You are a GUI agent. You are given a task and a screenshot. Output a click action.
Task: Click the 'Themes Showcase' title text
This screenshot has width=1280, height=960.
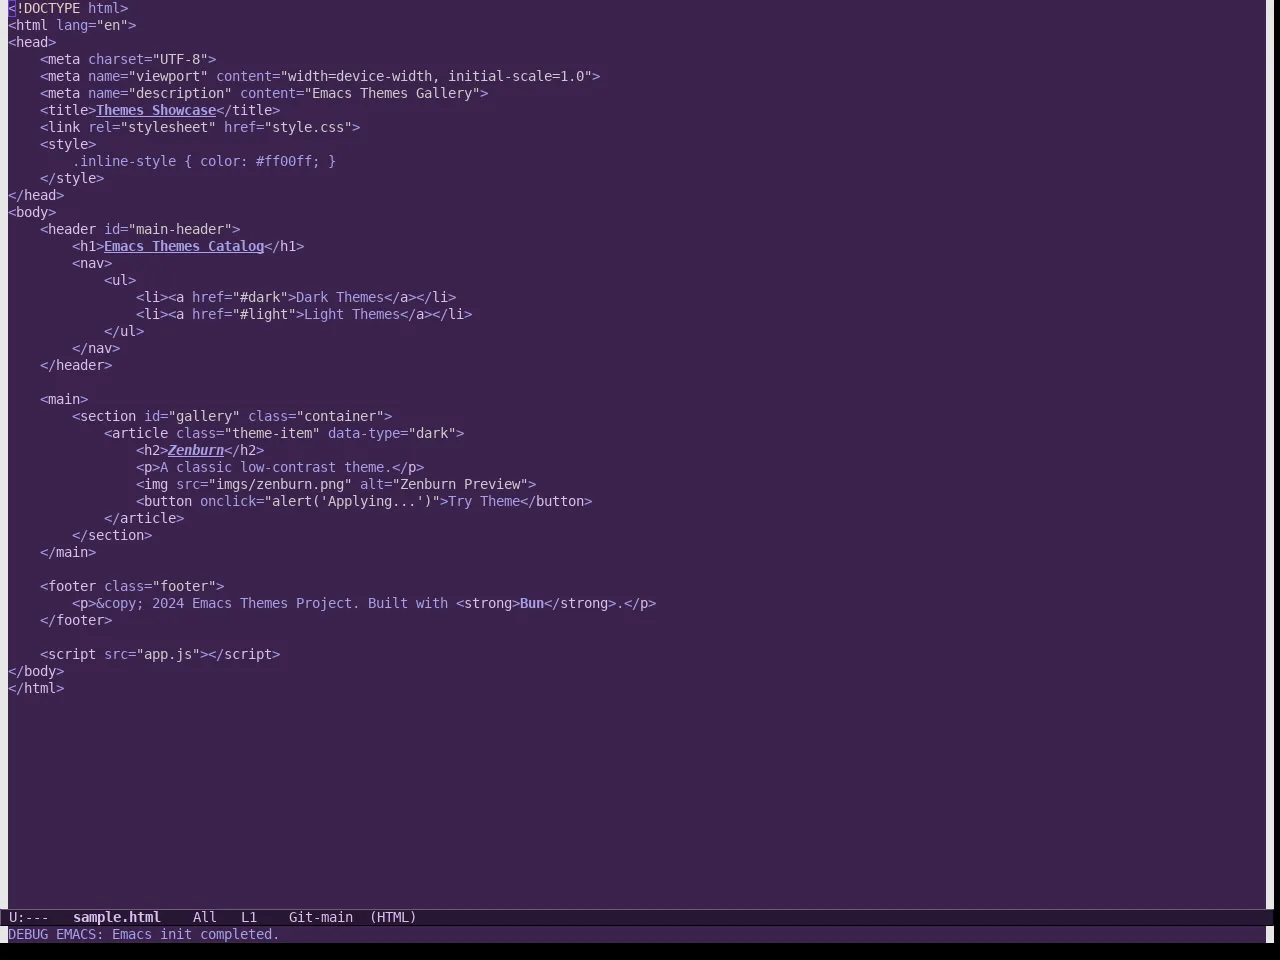pos(156,110)
